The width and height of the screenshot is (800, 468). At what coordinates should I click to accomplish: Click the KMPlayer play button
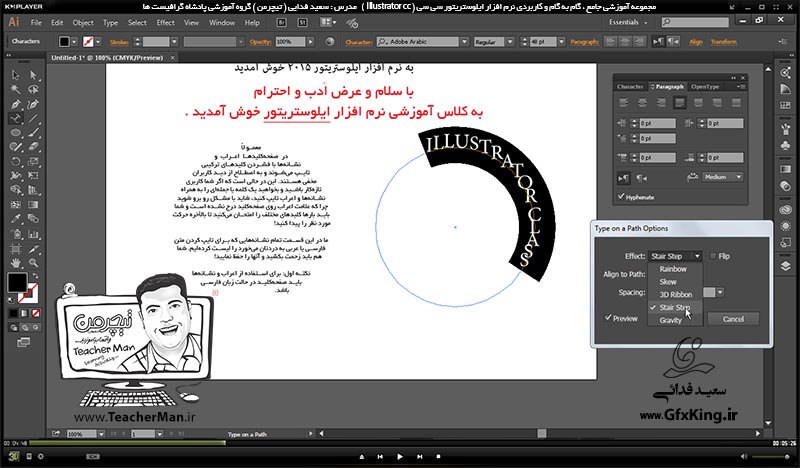400,457
